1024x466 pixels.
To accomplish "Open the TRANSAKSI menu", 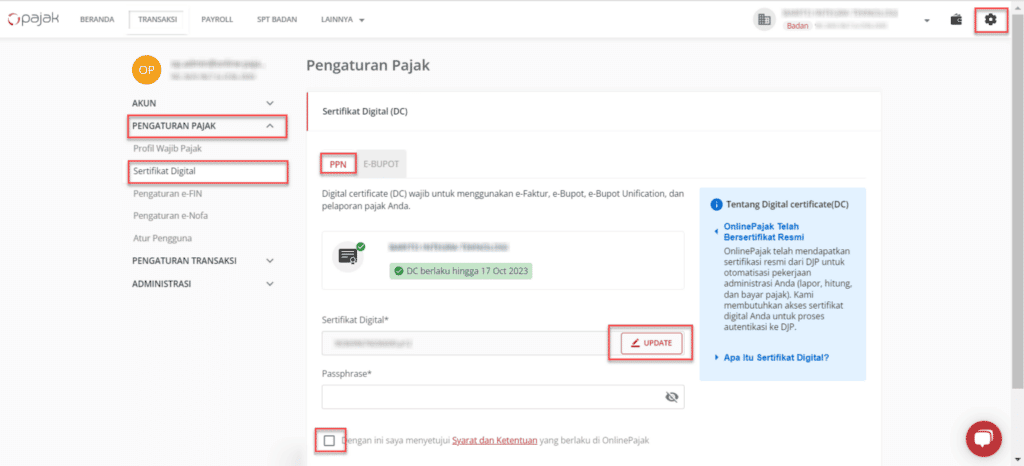I will (x=157, y=20).
